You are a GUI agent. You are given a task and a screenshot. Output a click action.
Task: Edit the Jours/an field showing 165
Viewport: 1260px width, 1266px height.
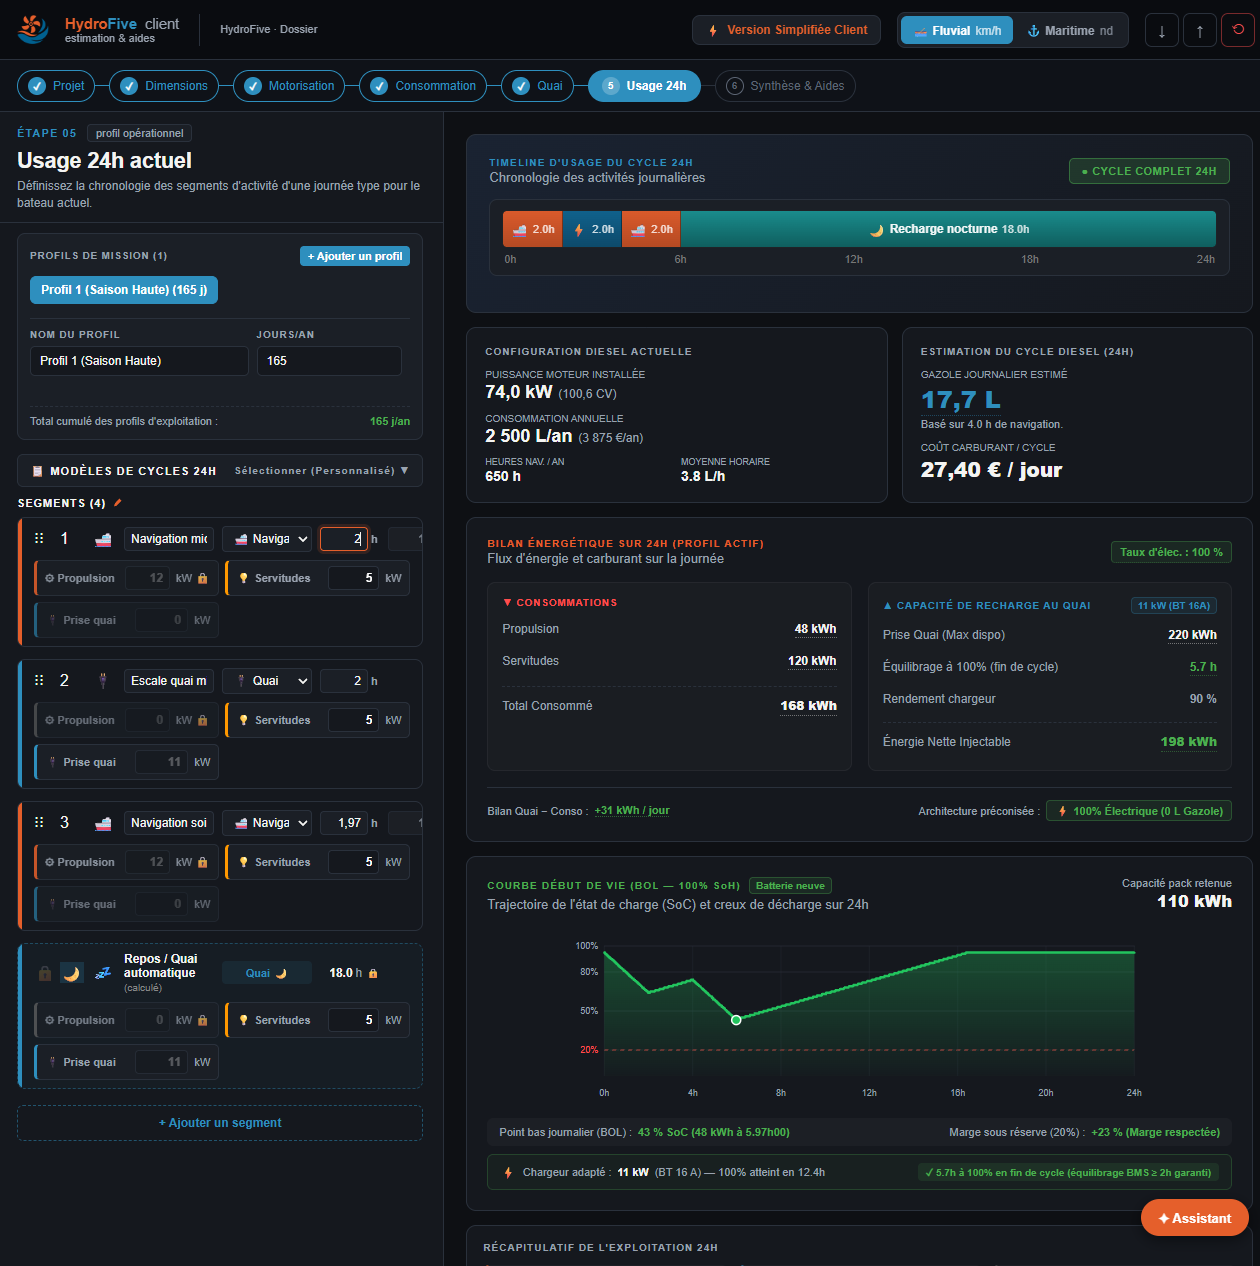[329, 361]
